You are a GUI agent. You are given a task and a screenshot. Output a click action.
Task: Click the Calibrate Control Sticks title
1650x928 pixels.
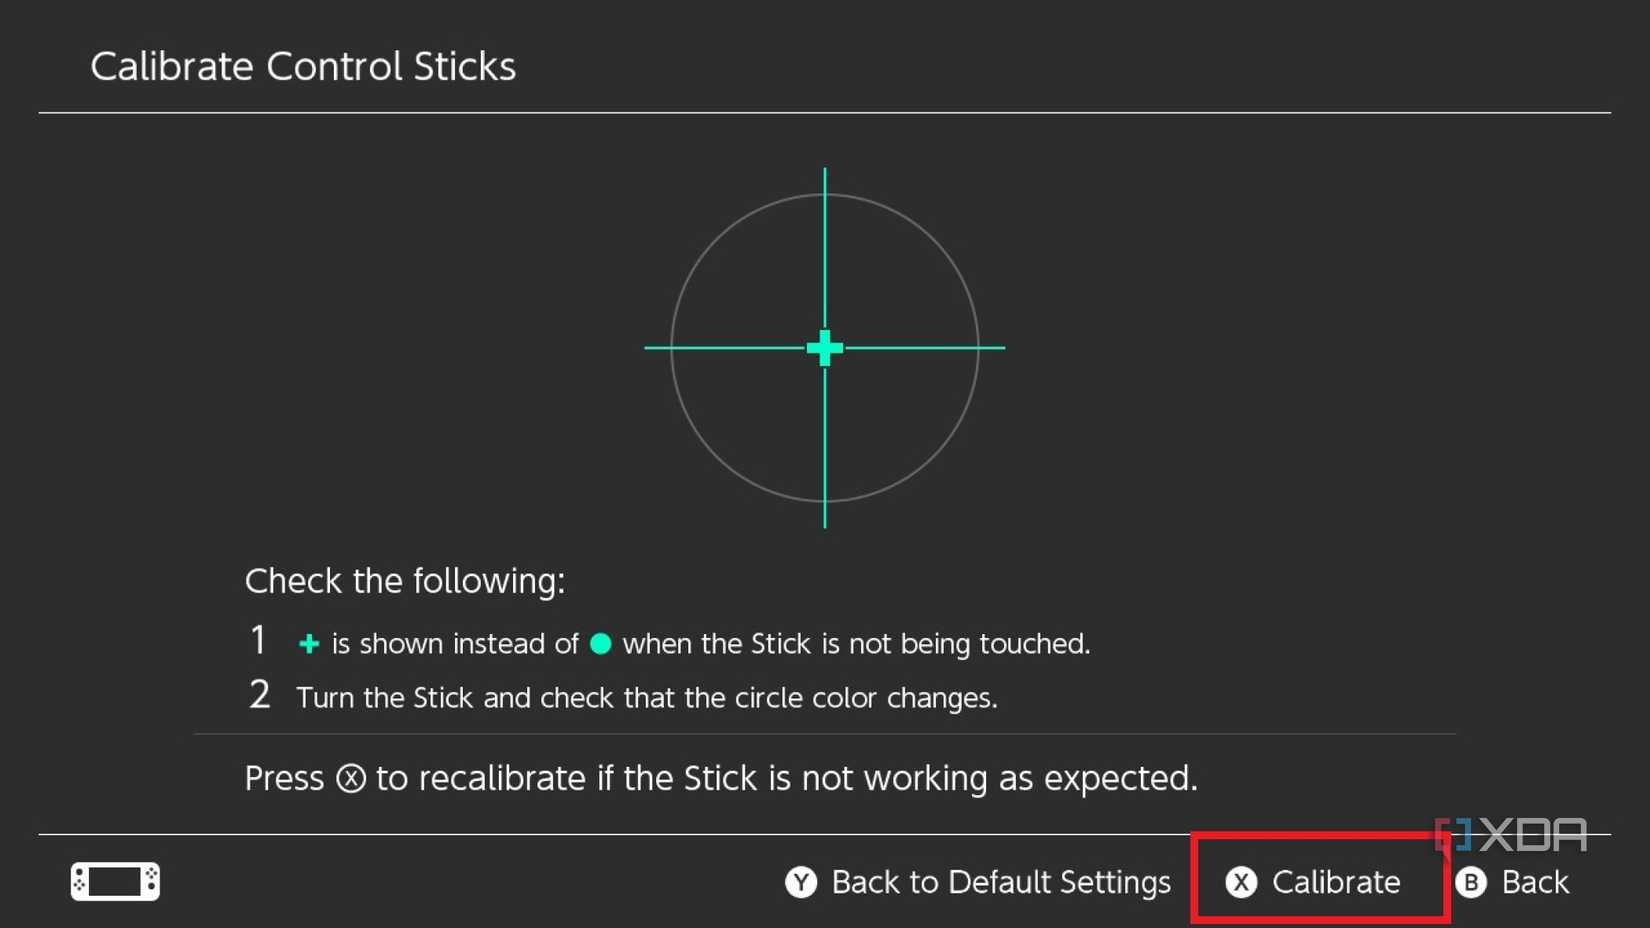[303, 67]
